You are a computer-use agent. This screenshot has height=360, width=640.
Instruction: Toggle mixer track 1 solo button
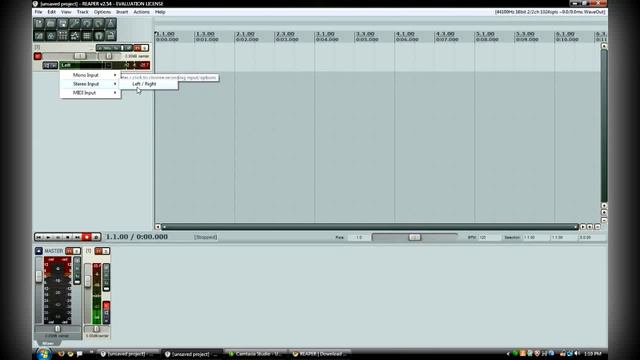coord(105,251)
